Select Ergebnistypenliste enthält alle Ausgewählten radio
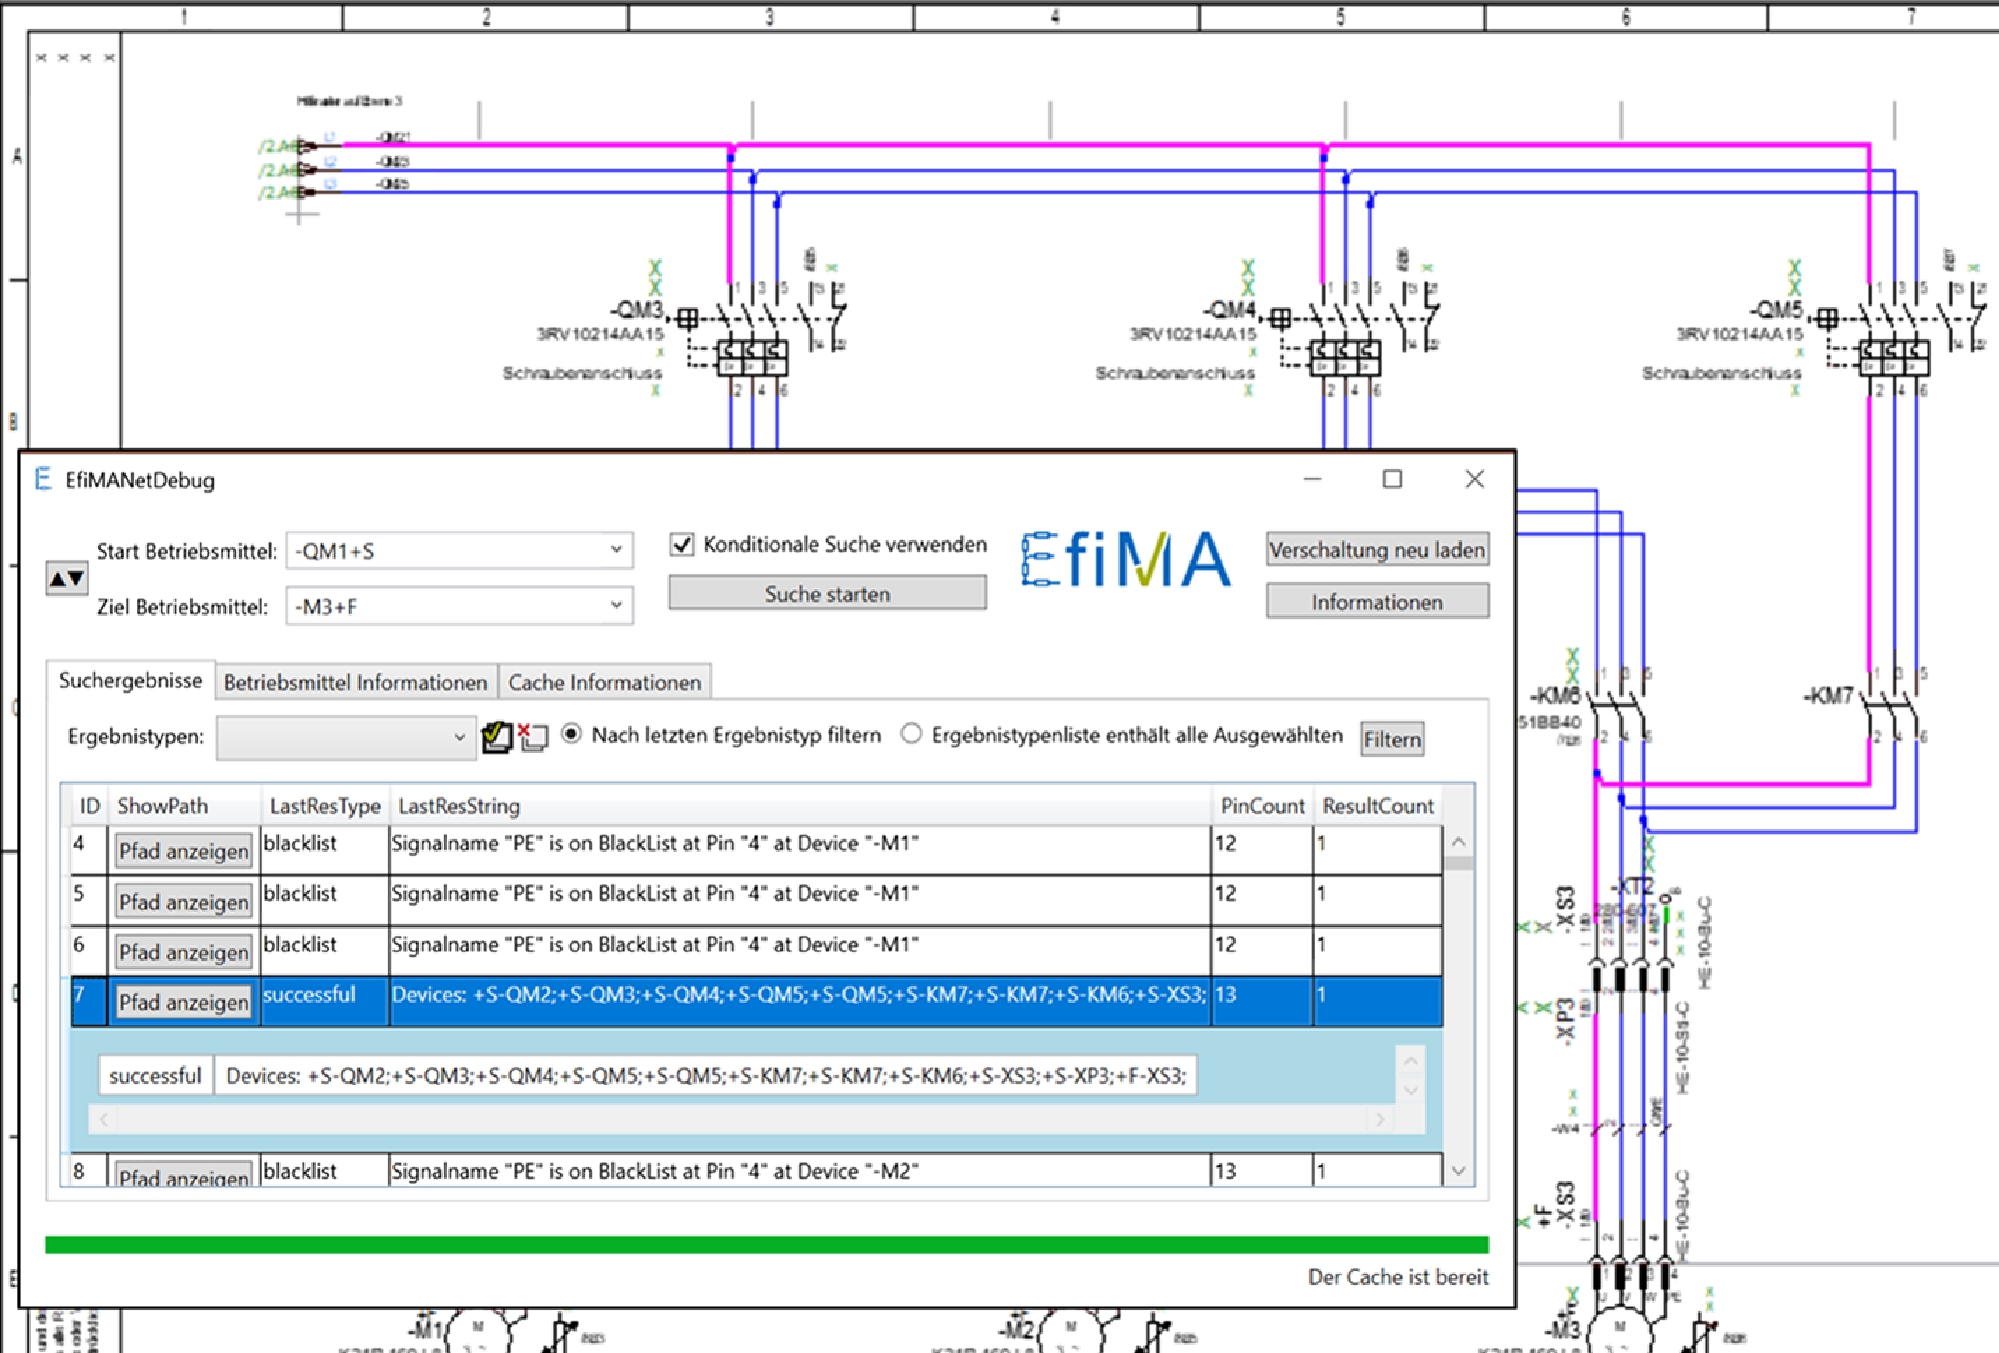The height and width of the screenshot is (1353, 1999). tap(911, 734)
